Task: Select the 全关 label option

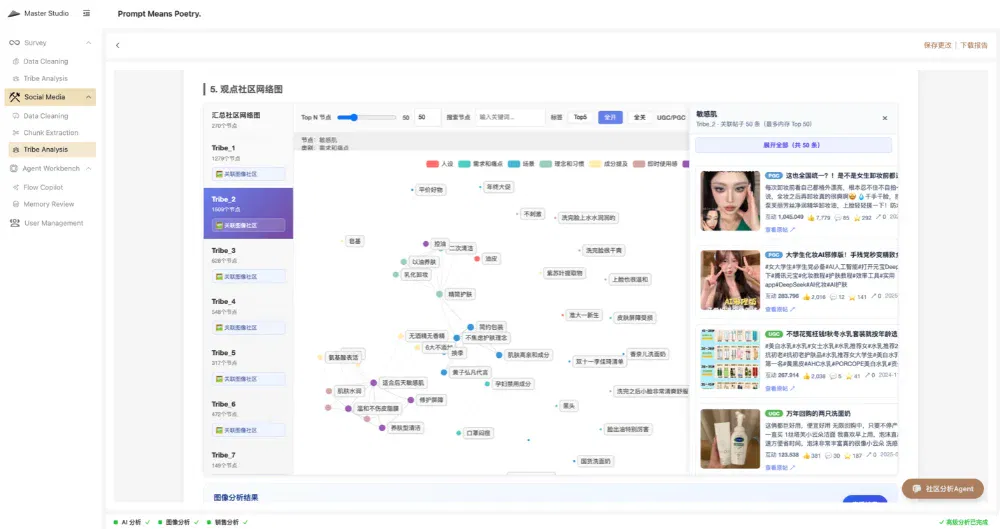Action: 639,117
